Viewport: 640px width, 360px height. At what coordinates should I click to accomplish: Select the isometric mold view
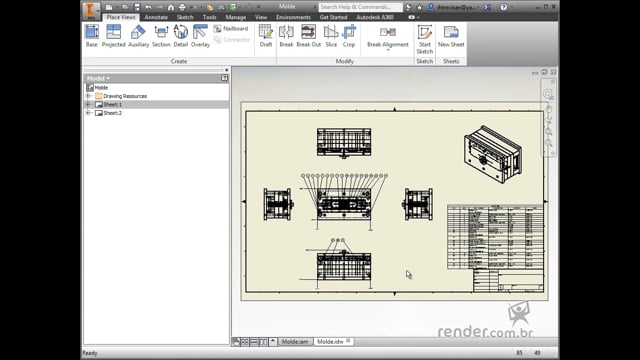tap(493, 154)
